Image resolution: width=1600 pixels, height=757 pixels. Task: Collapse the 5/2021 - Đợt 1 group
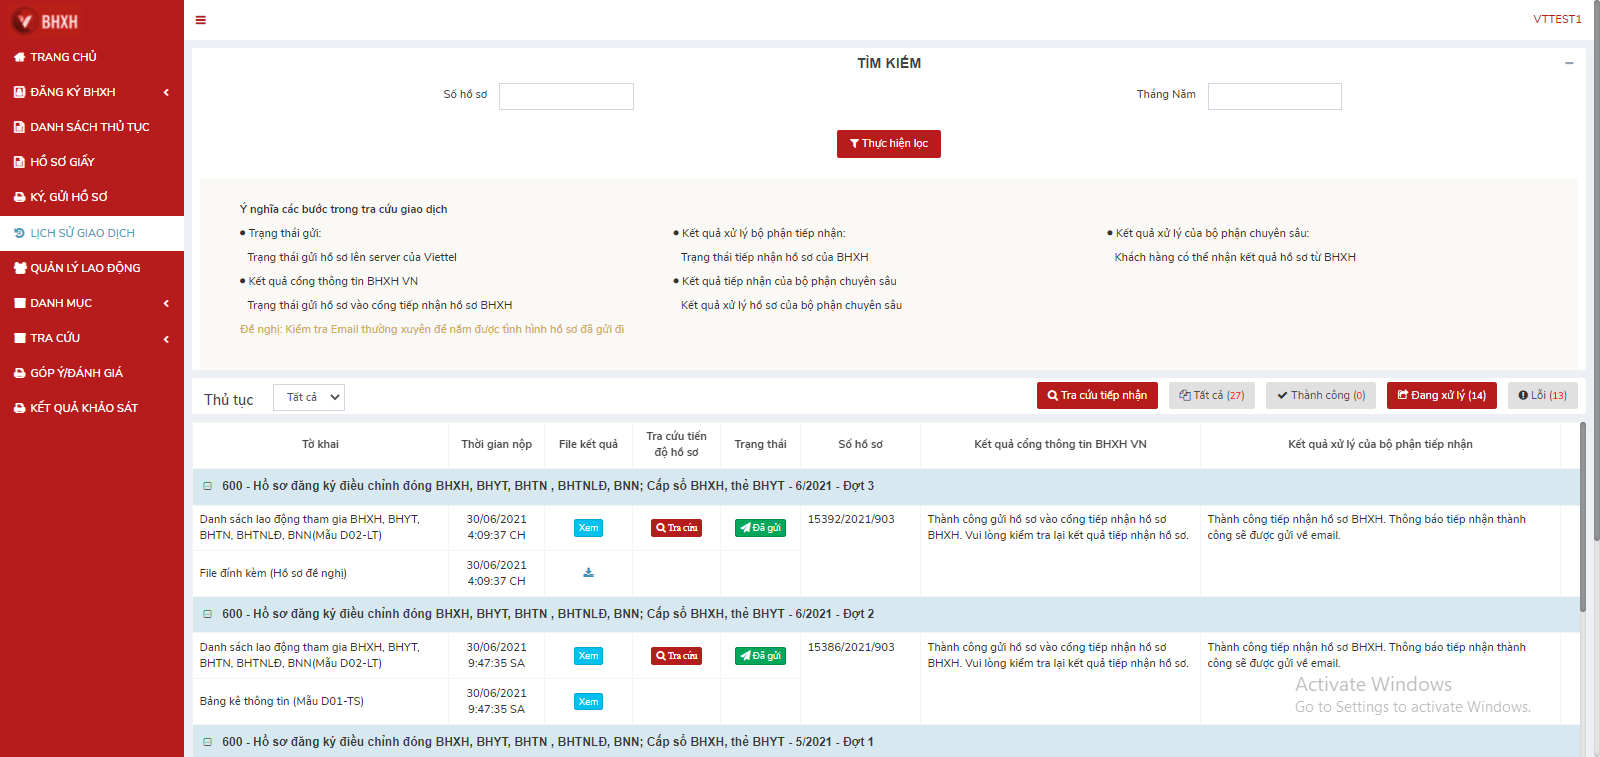click(x=208, y=742)
